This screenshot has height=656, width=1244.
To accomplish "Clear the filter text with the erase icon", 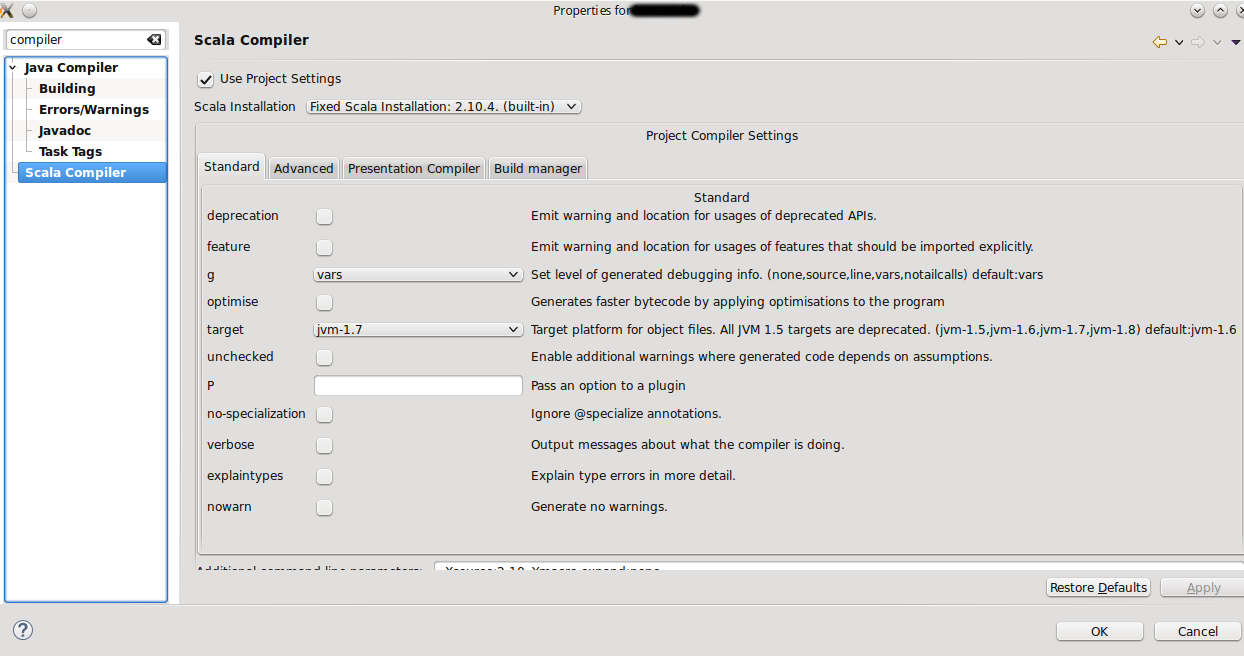I will click(154, 40).
